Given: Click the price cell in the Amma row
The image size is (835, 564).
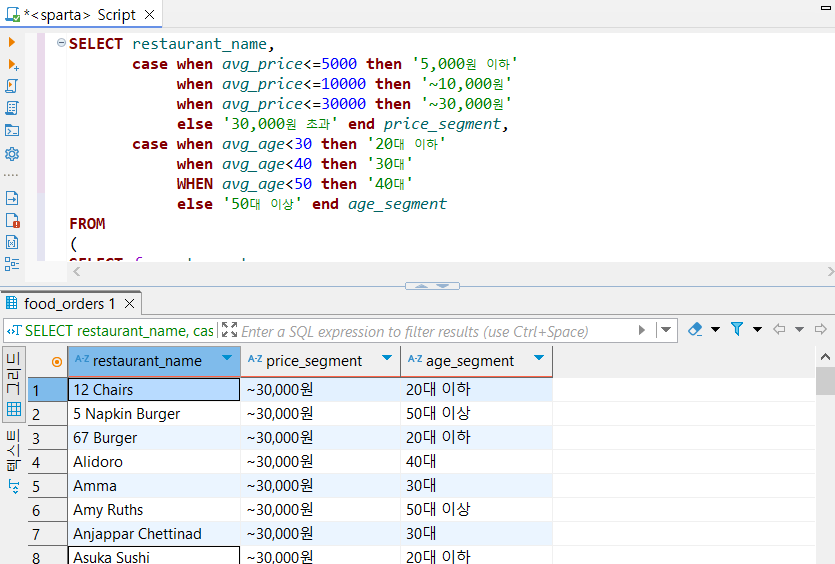Looking at the screenshot, I should 321,486.
